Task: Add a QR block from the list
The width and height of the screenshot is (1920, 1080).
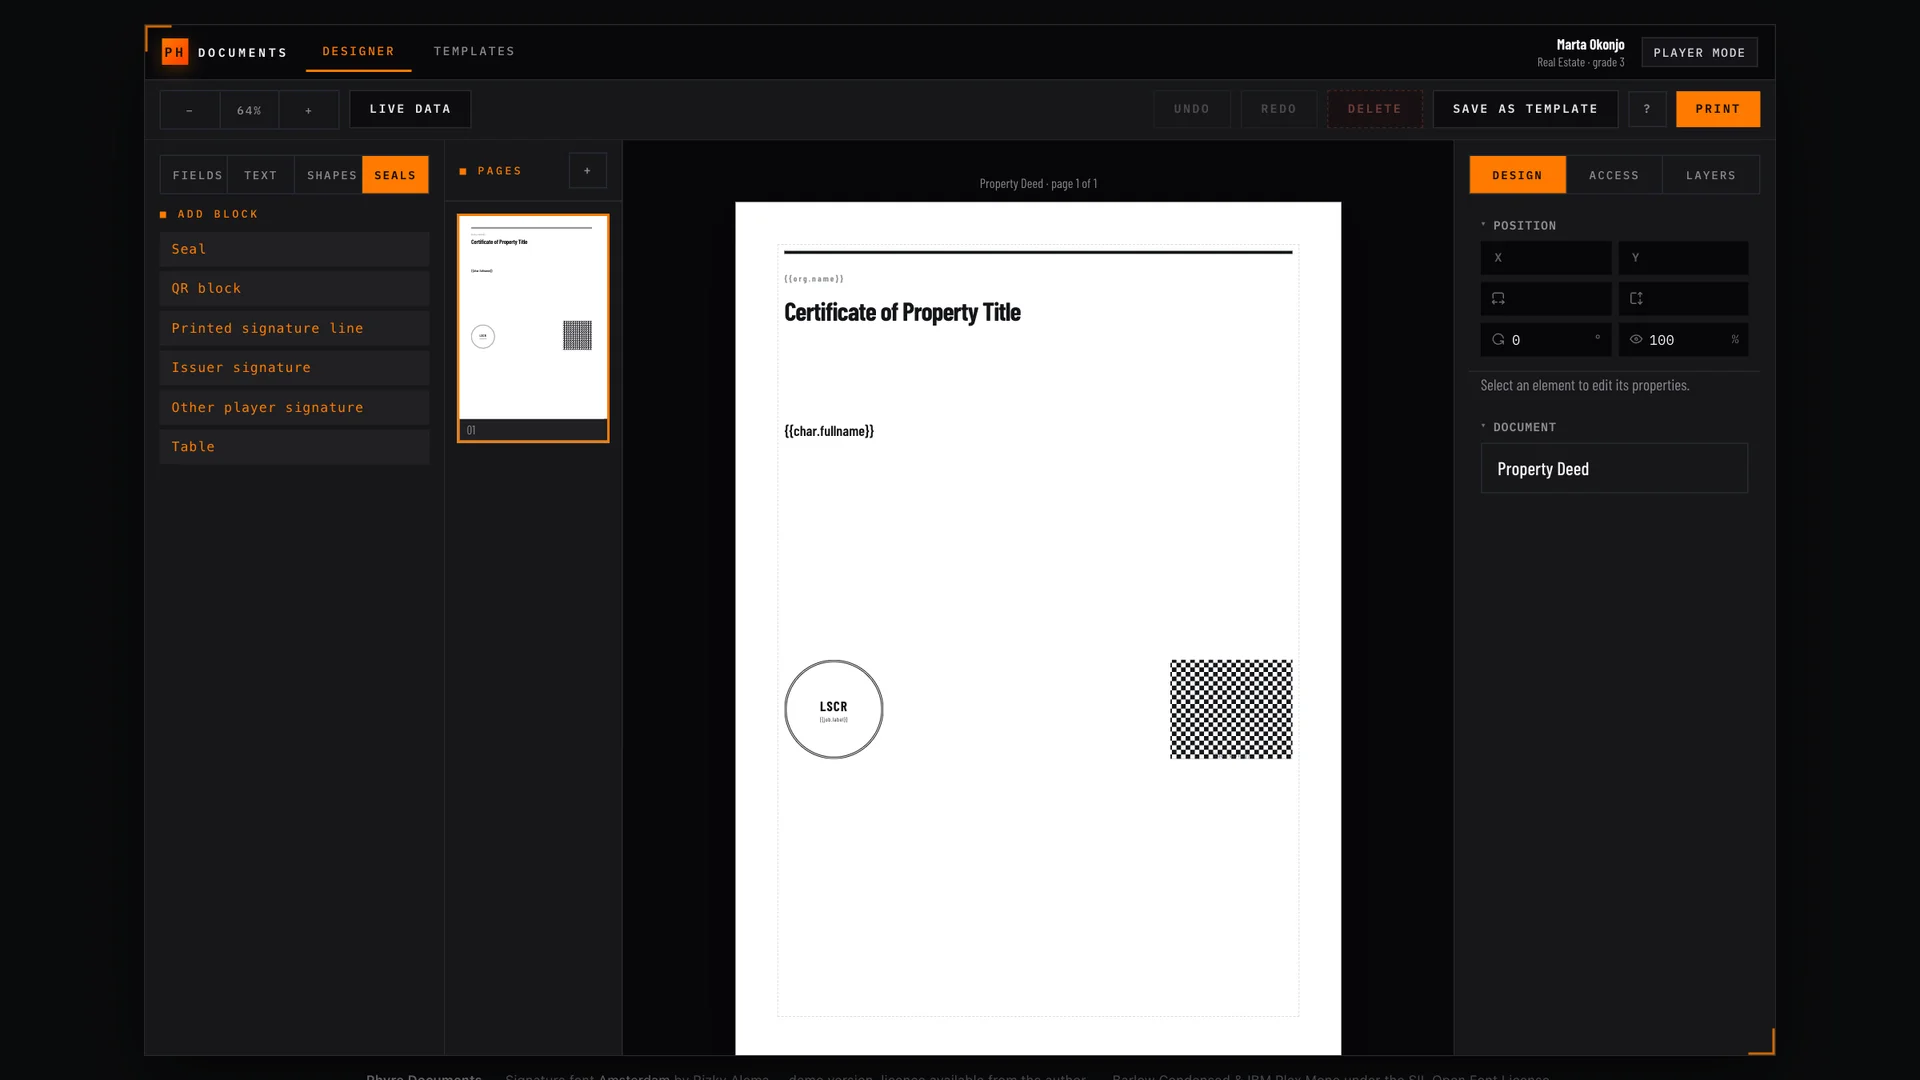Action: point(294,289)
